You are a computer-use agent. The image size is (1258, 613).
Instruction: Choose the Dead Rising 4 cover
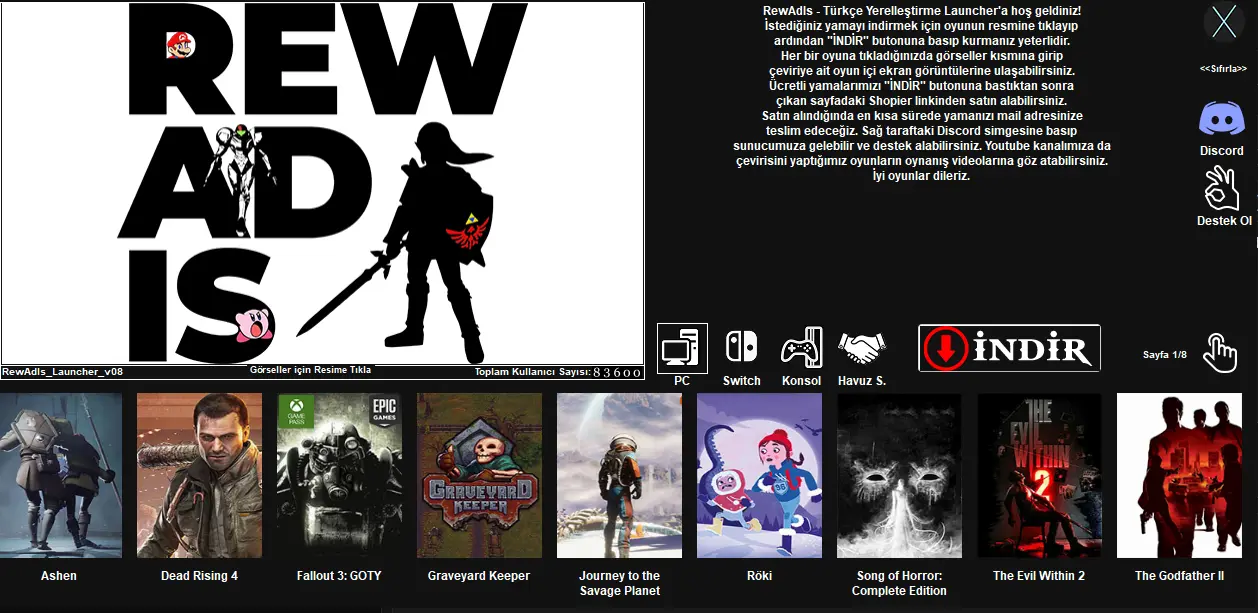pyautogui.click(x=199, y=475)
